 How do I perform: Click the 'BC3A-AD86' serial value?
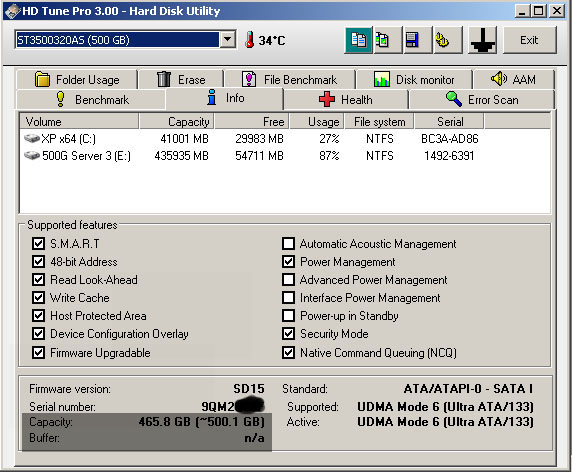point(449,139)
